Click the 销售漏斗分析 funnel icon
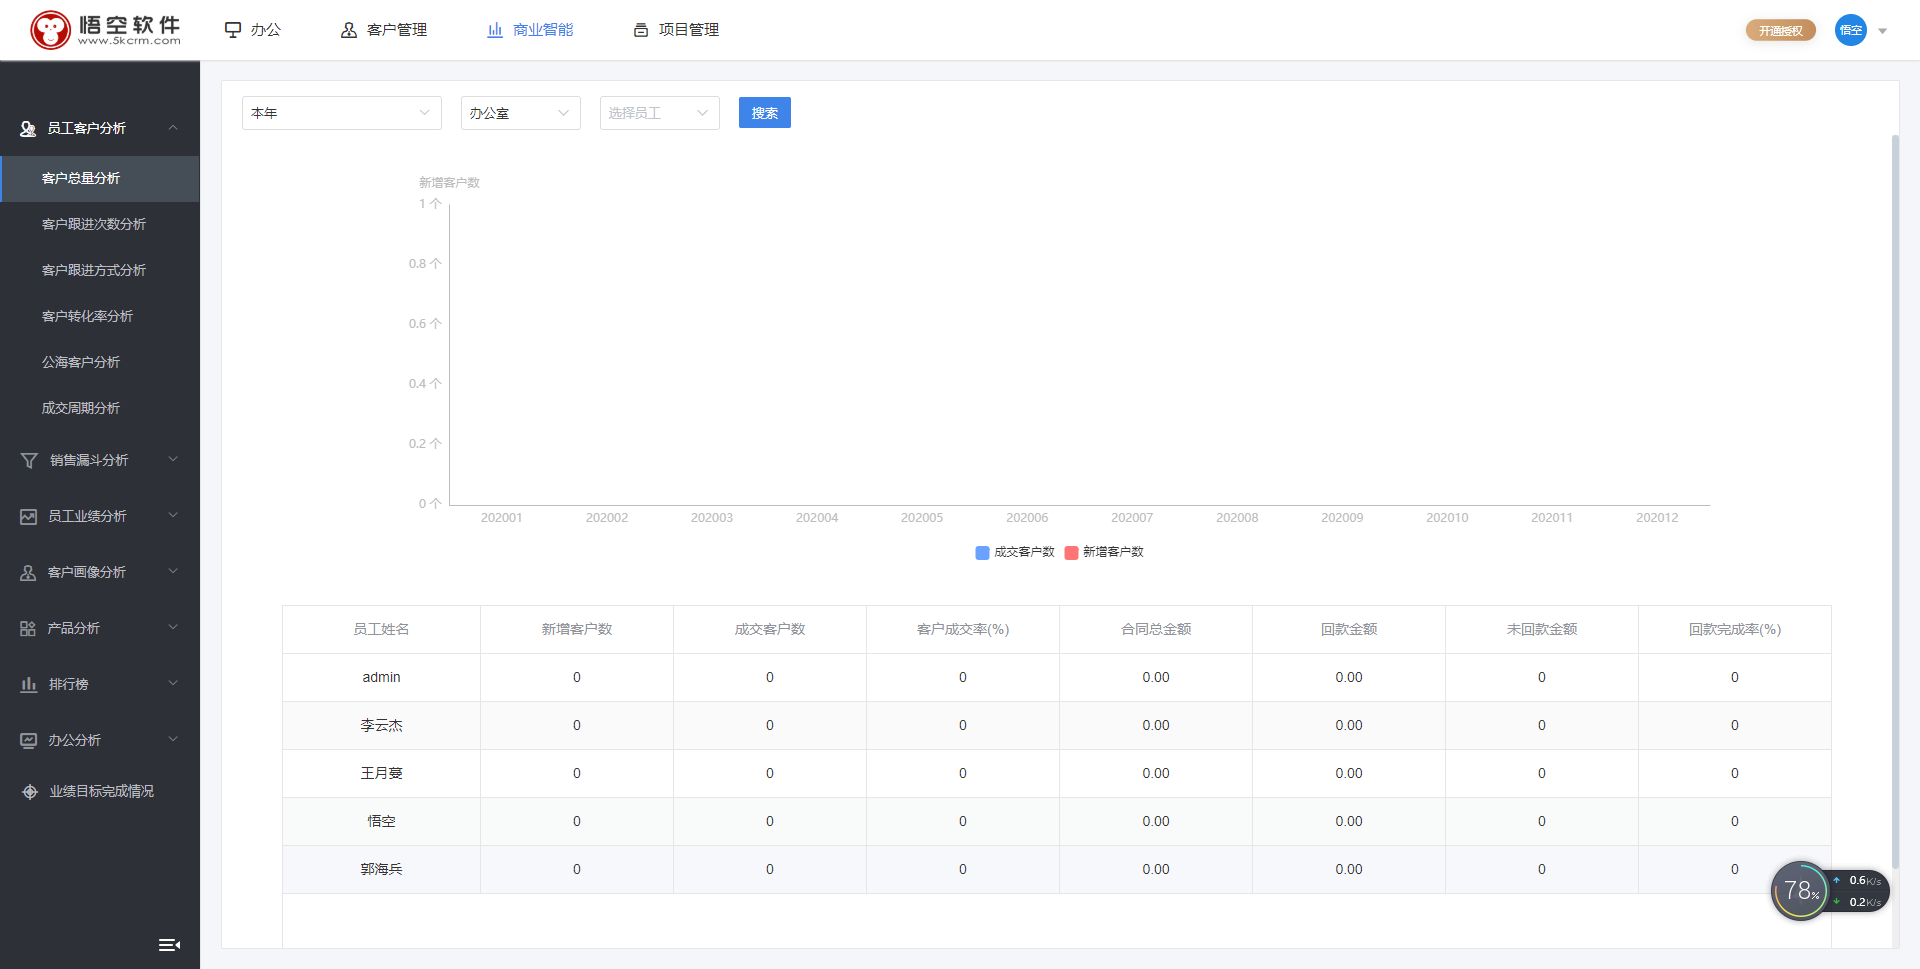1920x969 pixels. coord(29,461)
